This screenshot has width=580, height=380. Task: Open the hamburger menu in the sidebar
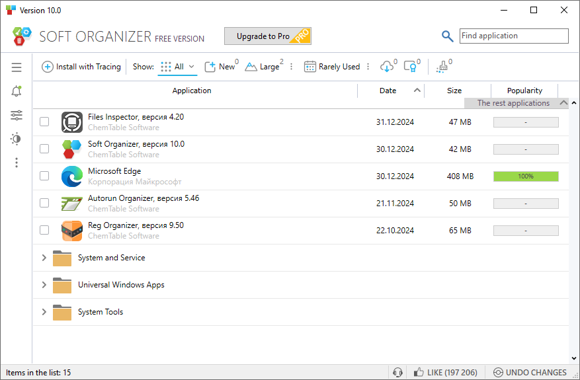point(16,67)
